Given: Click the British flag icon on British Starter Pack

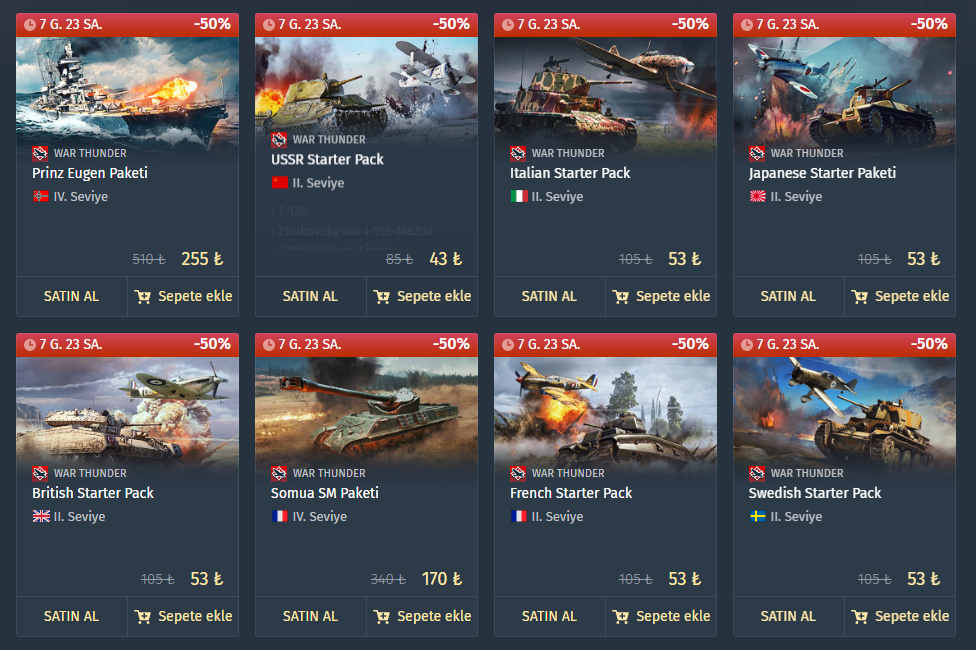Looking at the screenshot, I should (41, 516).
